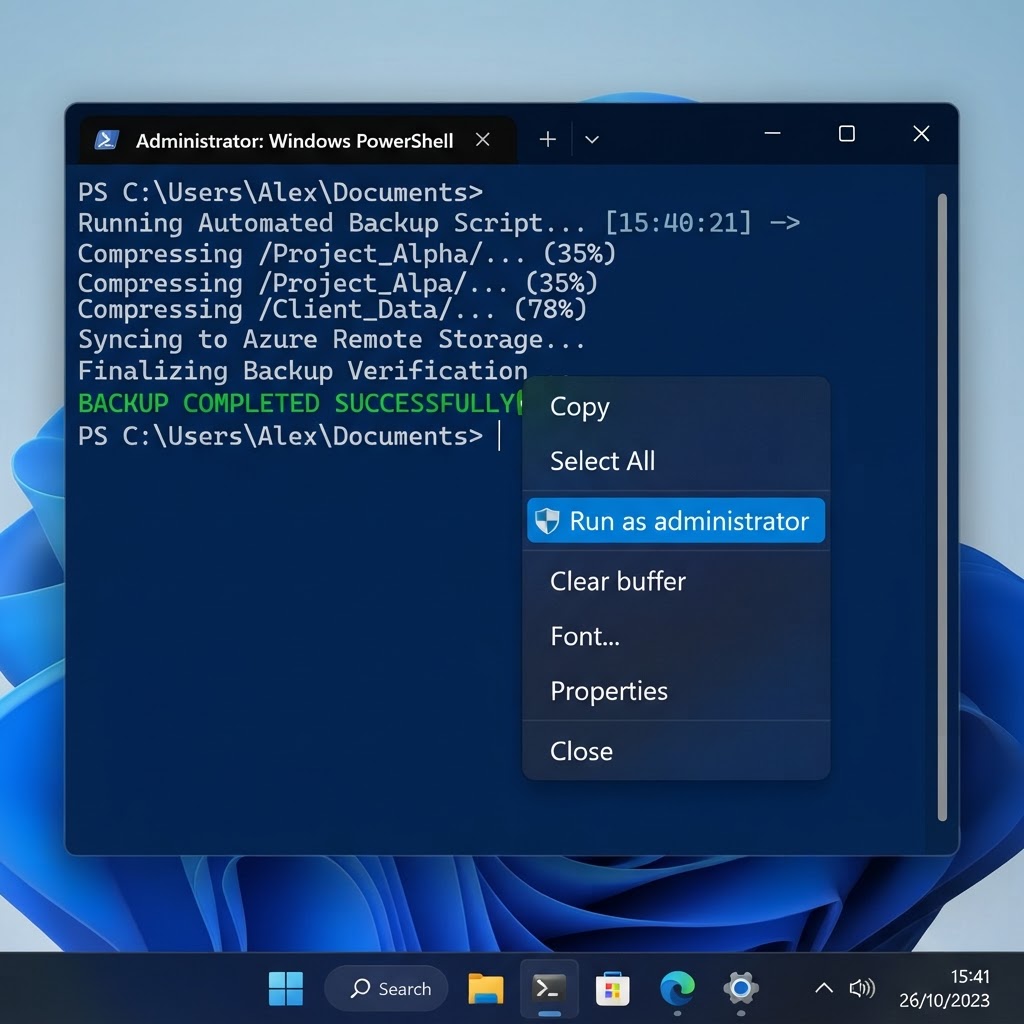
Task: Click the Terminal icon on the taskbar
Action: click(549, 989)
